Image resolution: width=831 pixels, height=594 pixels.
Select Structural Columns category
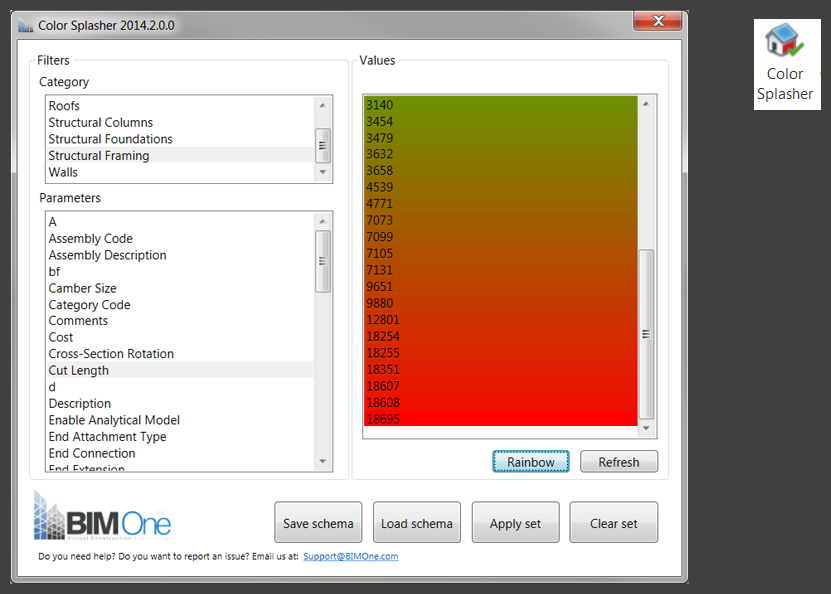[x=180, y=122]
